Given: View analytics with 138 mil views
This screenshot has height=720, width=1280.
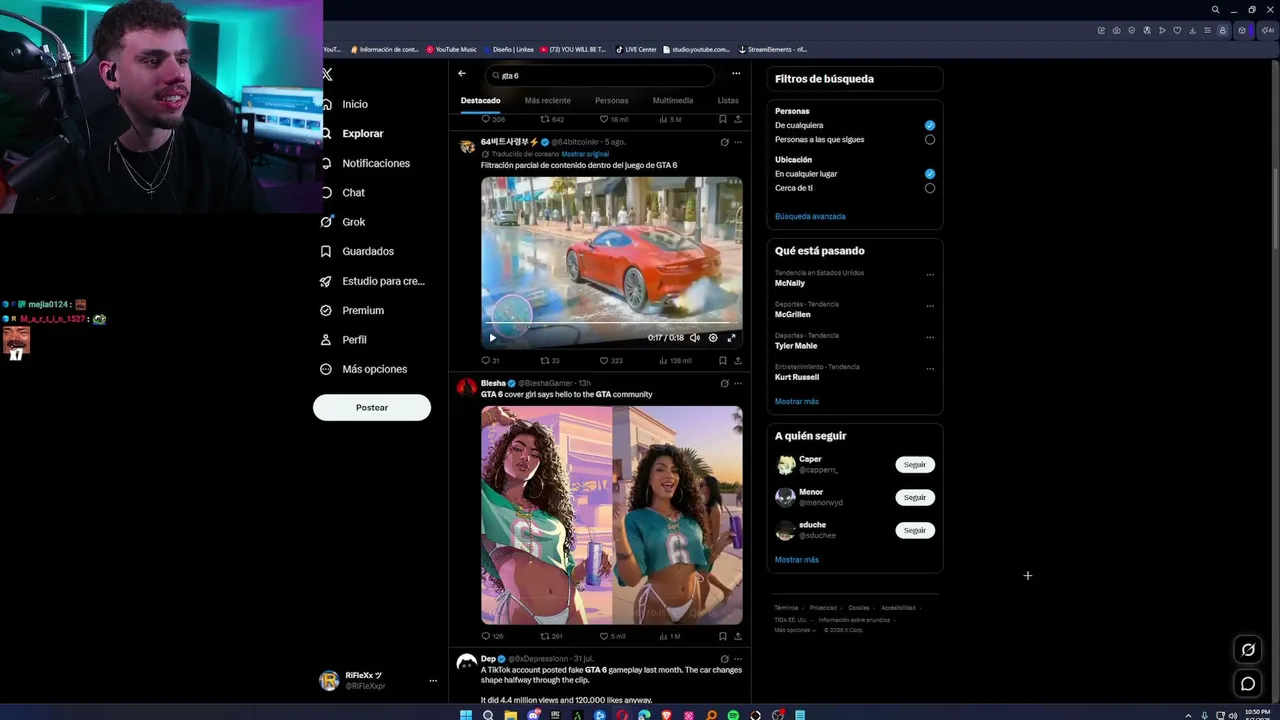Looking at the screenshot, I should coord(674,360).
